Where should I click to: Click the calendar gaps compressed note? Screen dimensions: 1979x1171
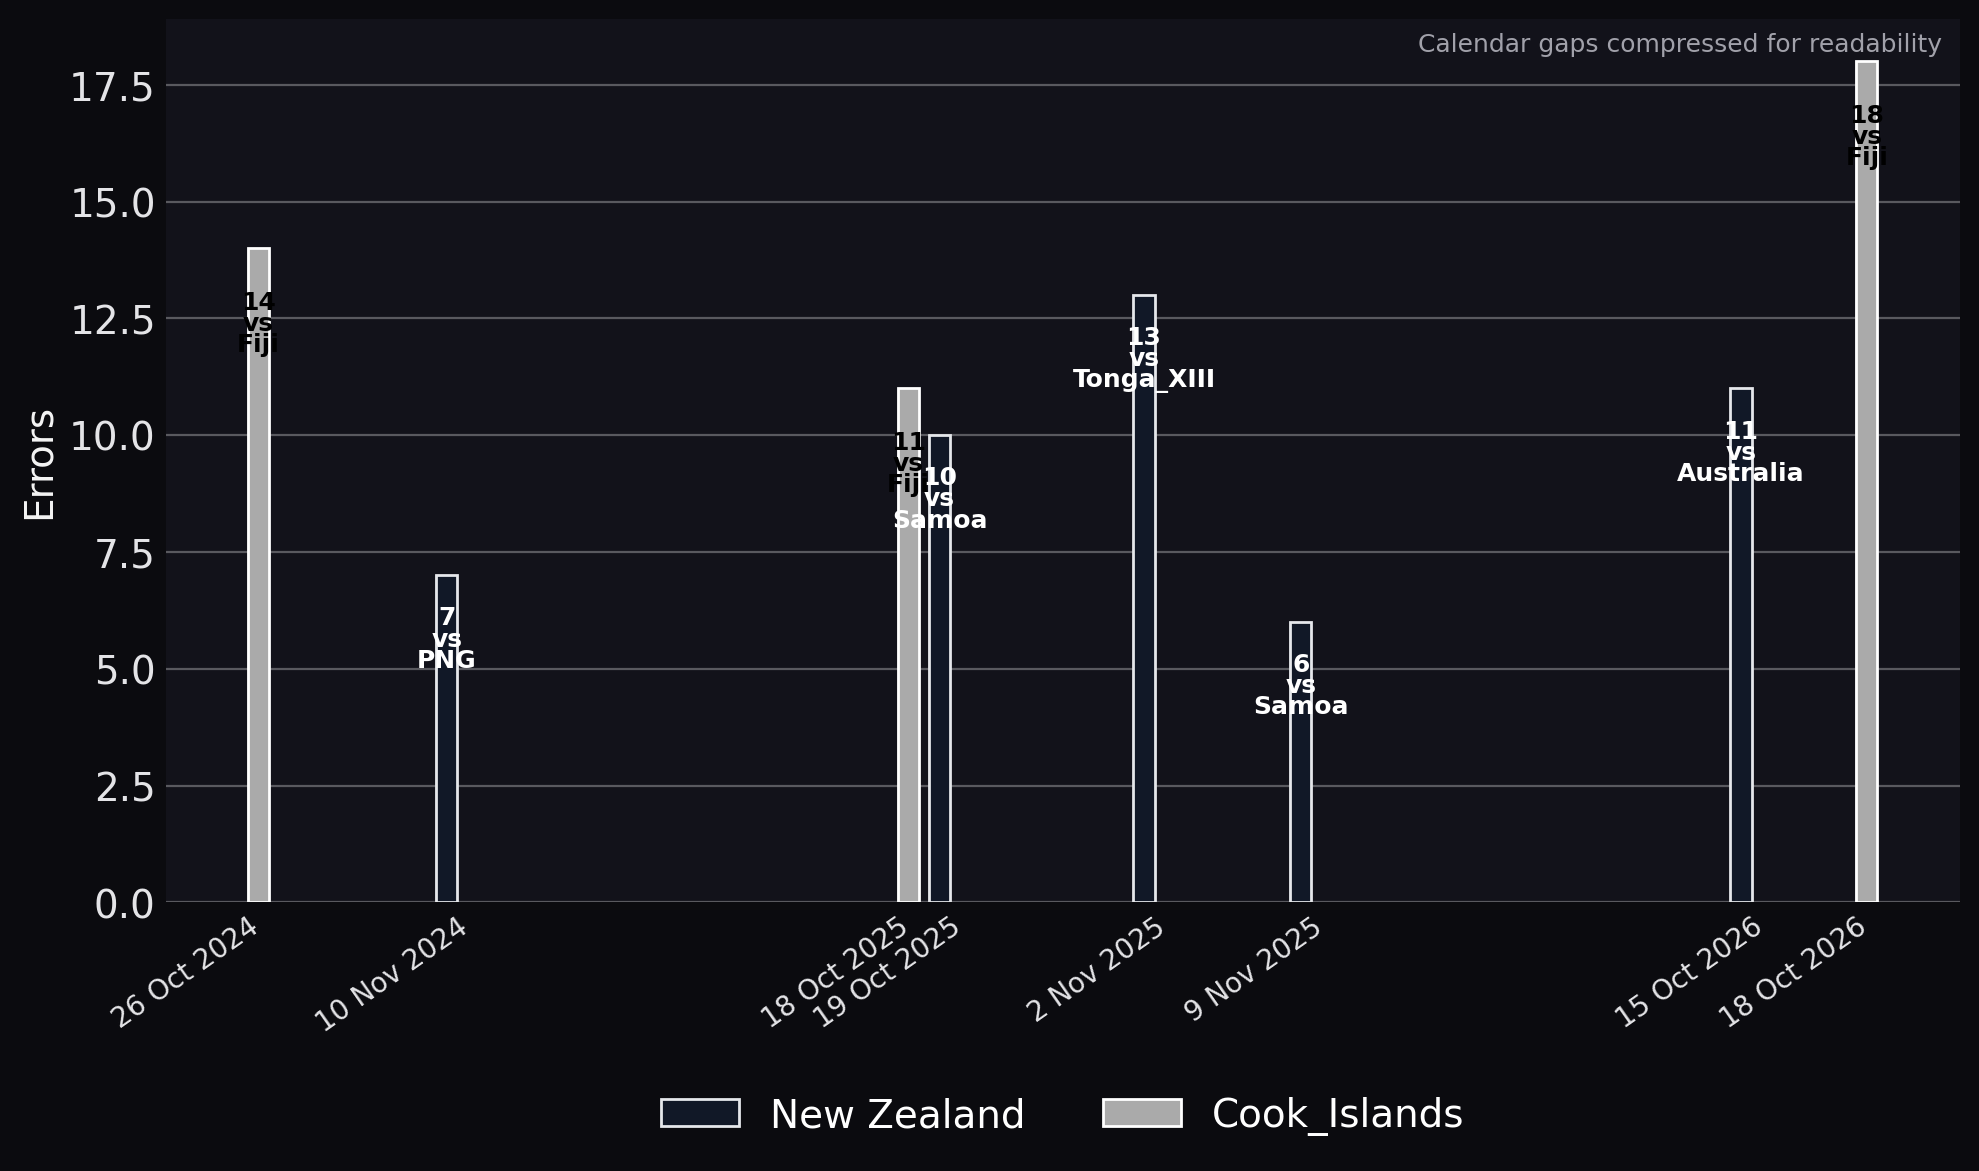(1679, 44)
